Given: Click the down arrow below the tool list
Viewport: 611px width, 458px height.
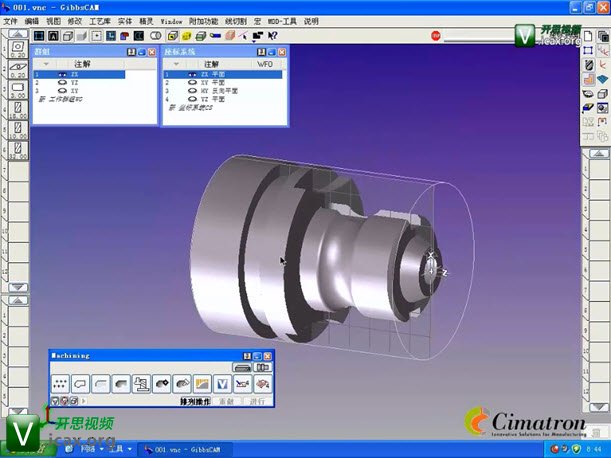Looking at the screenshot, I should pos(18,288).
